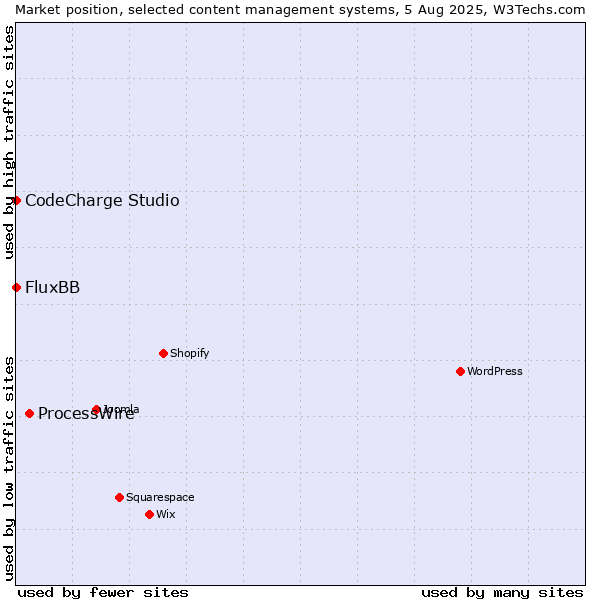Click the CodeCharge Studio red data point
Screen dimensions: 600x600
pyautogui.click(x=16, y=201)
